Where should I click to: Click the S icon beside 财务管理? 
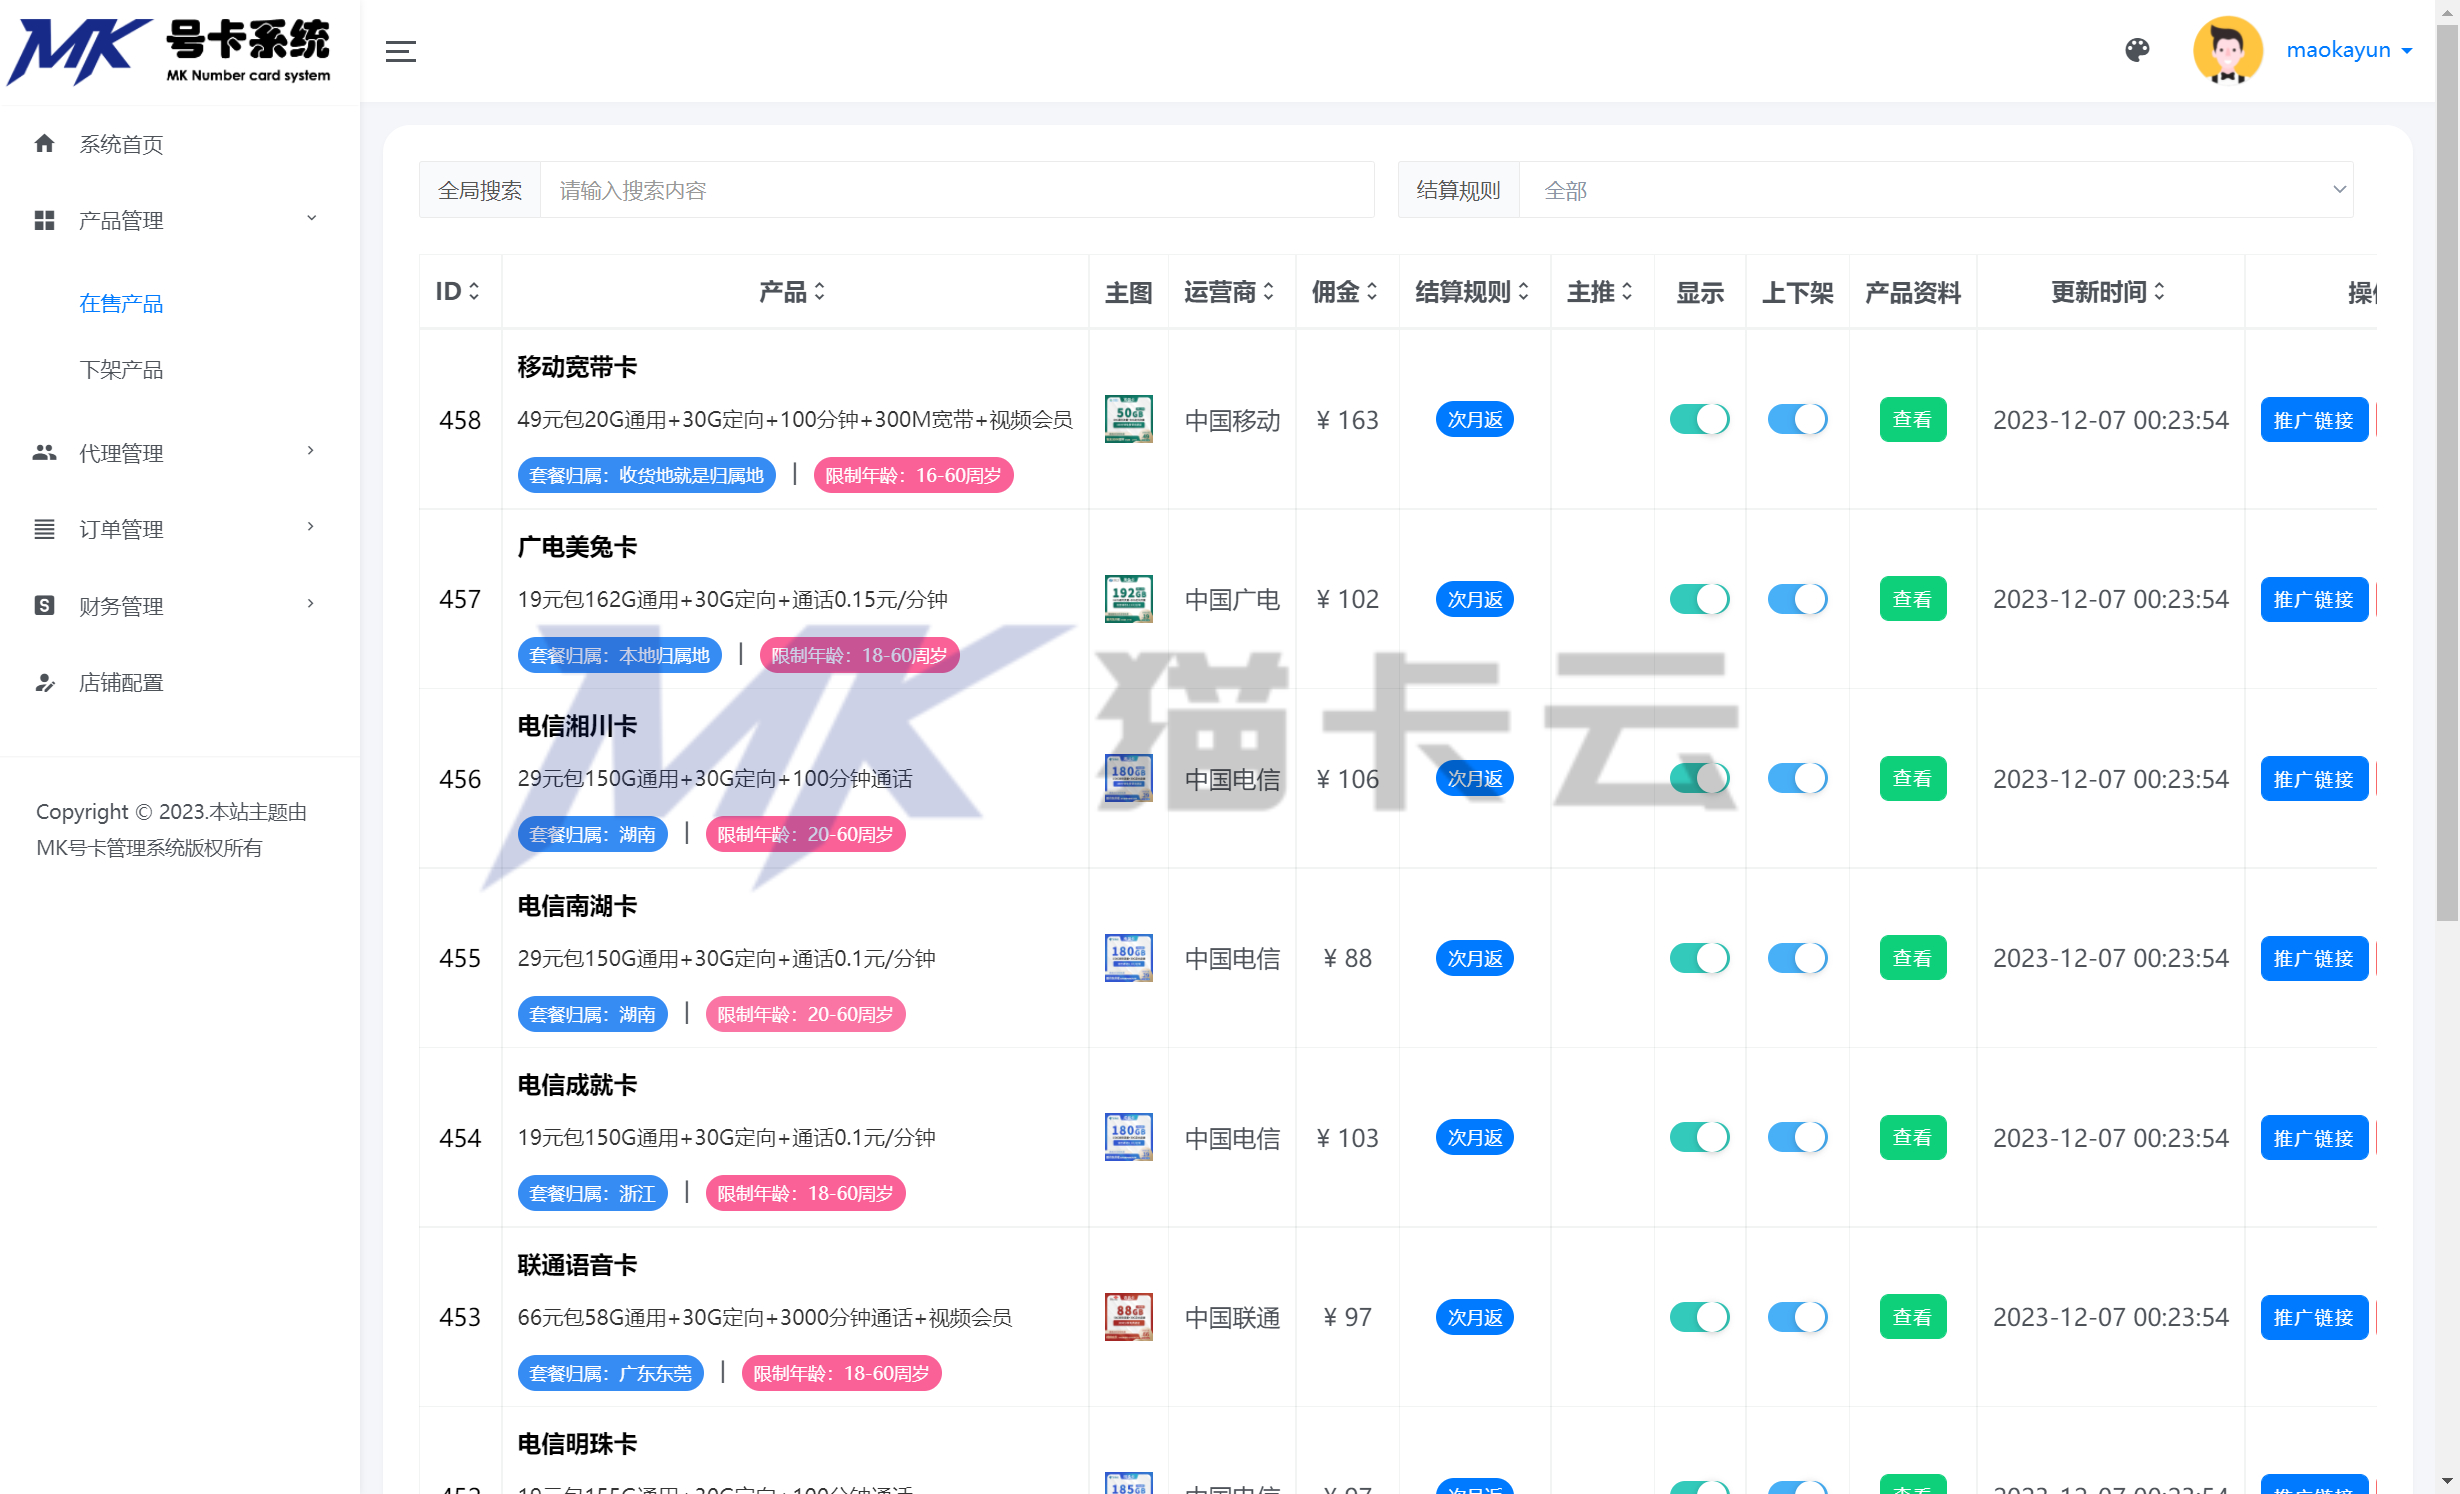click(x=44, y=605)
